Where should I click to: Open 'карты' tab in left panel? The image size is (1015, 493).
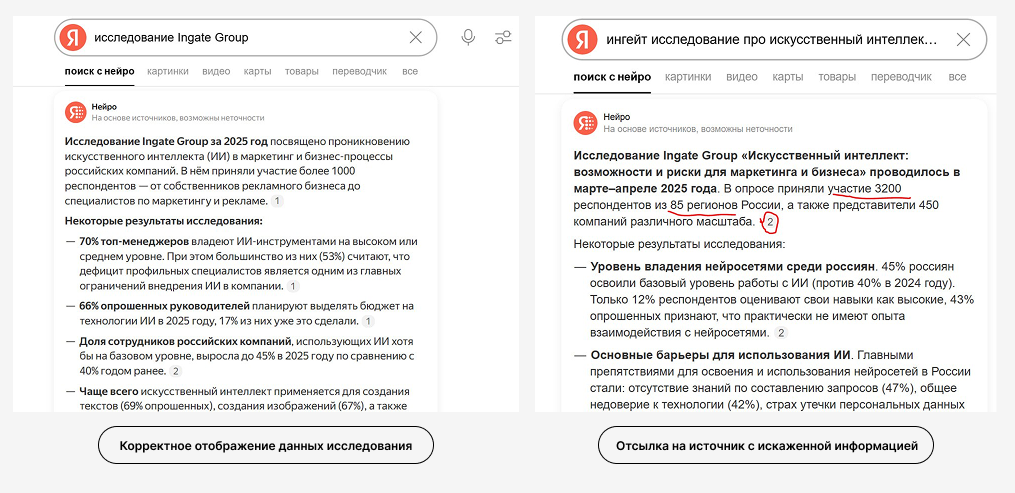[258, 71]
